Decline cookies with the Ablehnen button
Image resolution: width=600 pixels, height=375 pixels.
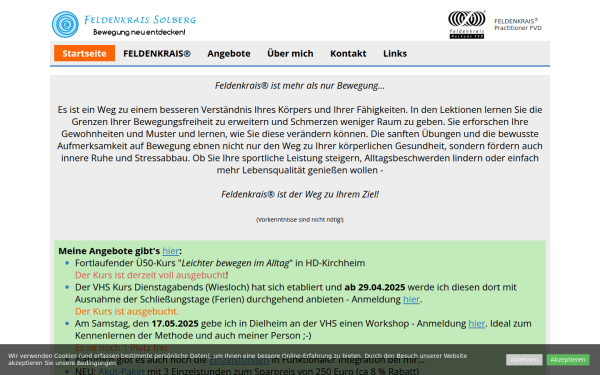[524, 359]
